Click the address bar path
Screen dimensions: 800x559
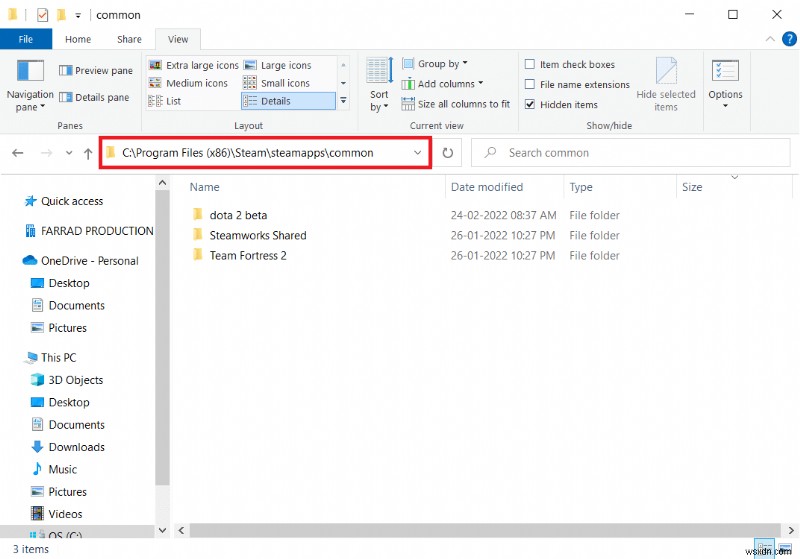click(x=247, y=153)
